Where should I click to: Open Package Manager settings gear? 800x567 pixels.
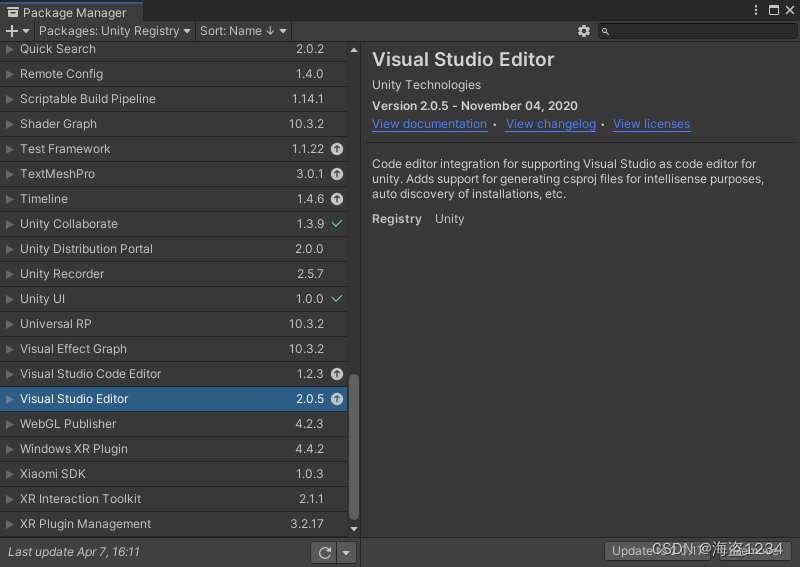584,31
